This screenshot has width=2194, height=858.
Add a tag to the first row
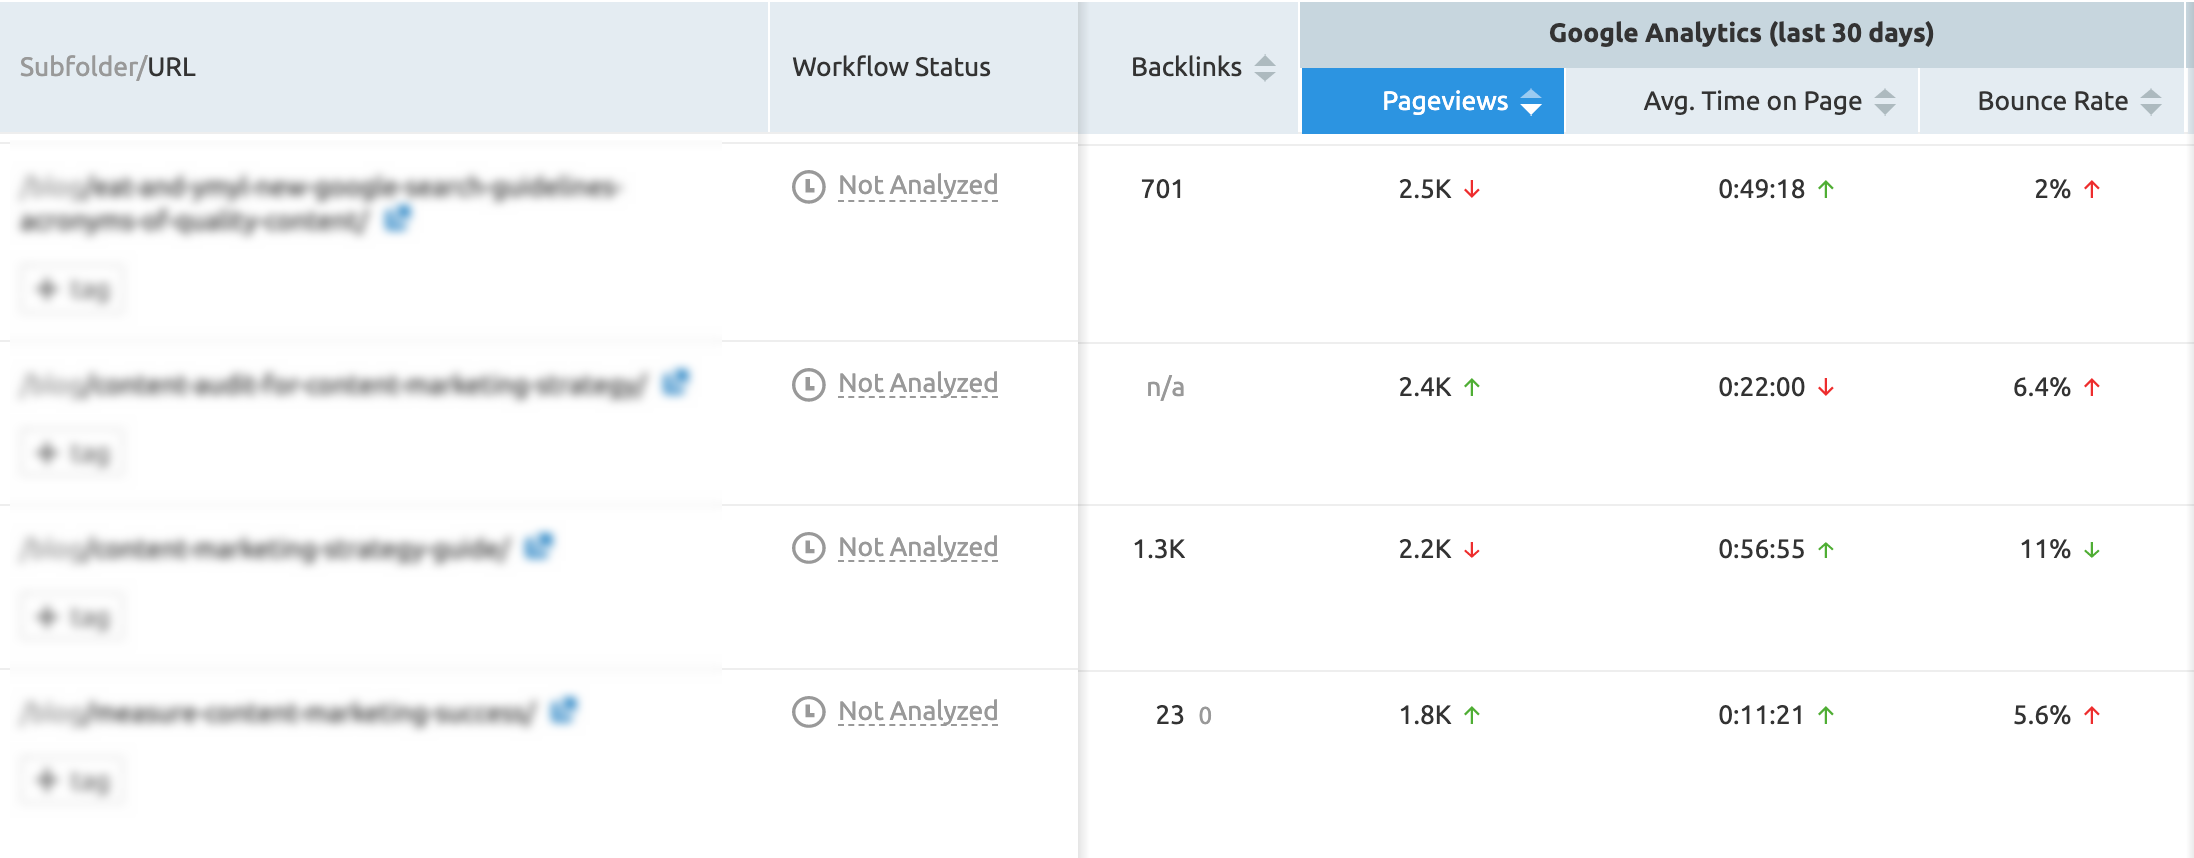tap(73, 290)
